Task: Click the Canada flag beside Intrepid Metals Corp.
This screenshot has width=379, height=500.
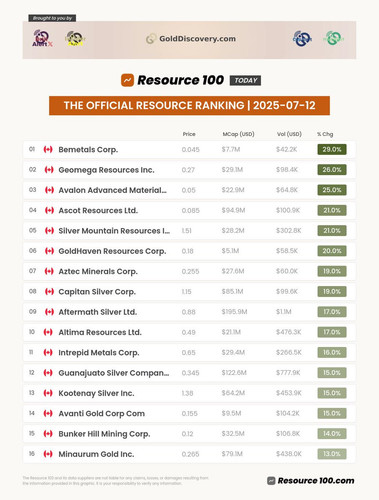Action: tap(48, 353)
